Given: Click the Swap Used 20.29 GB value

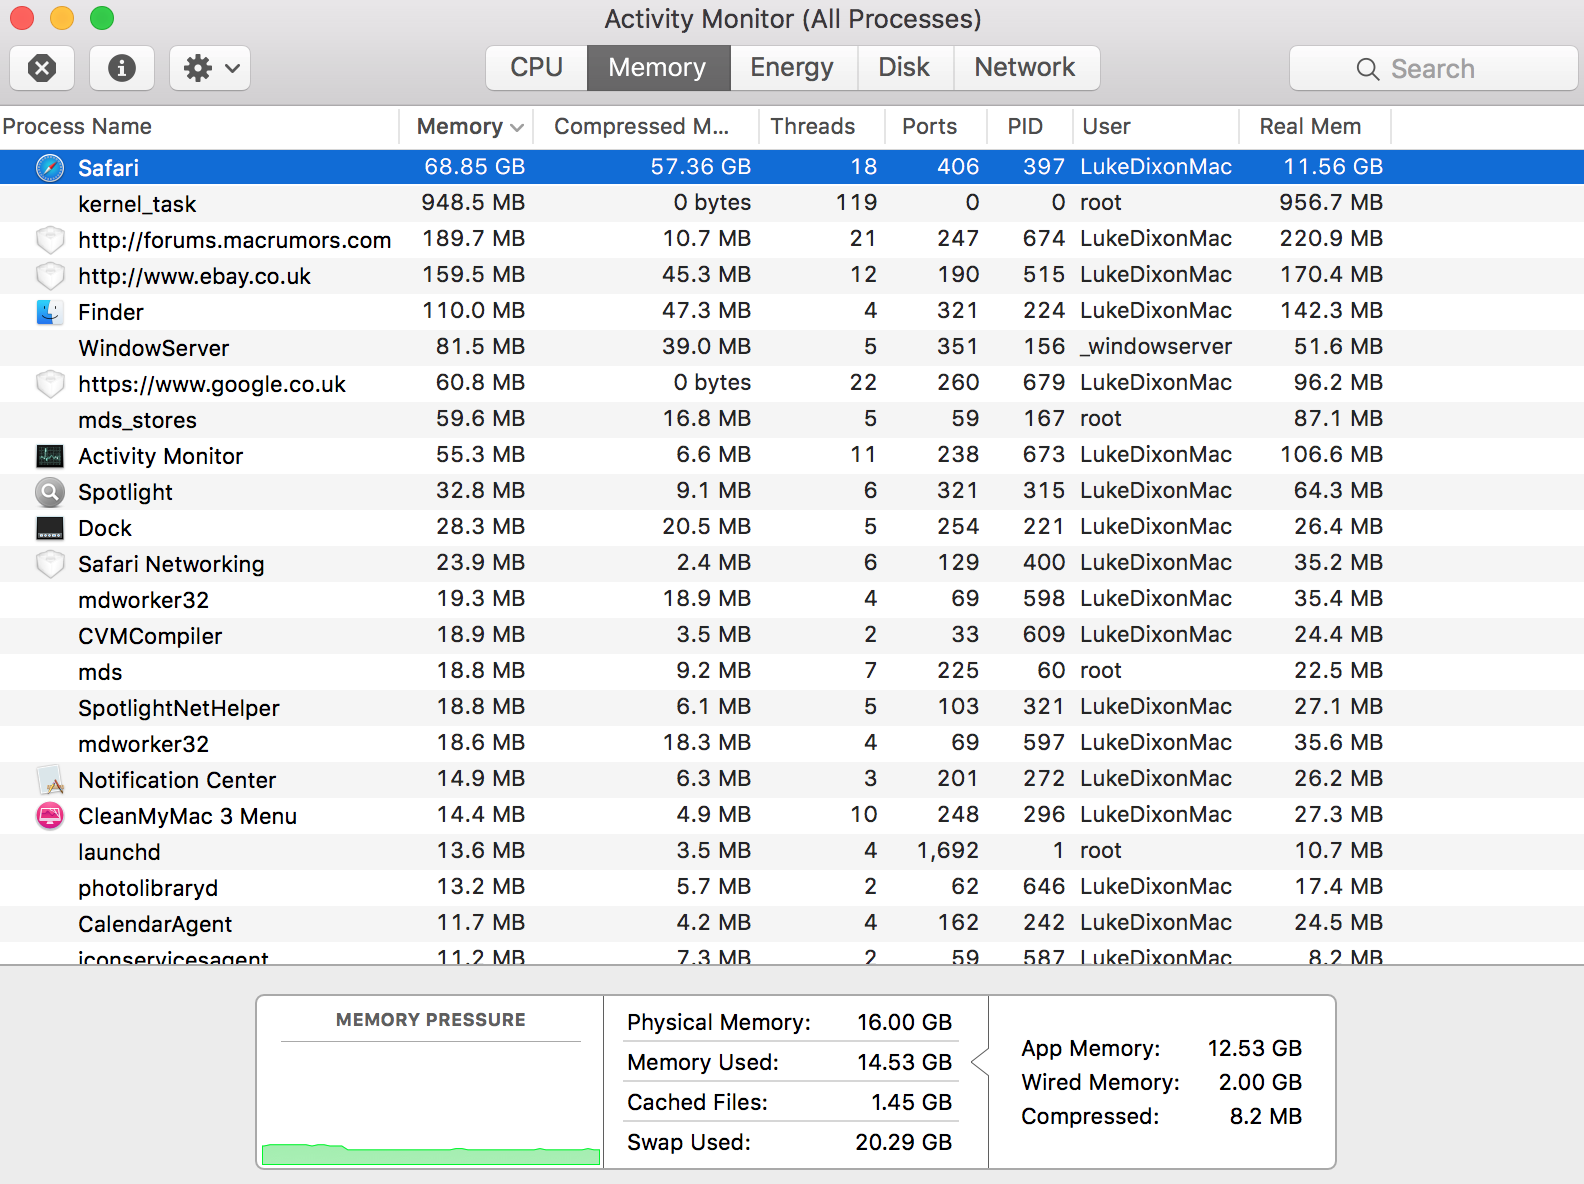Looking at the screenshot, I should 903,1142.
